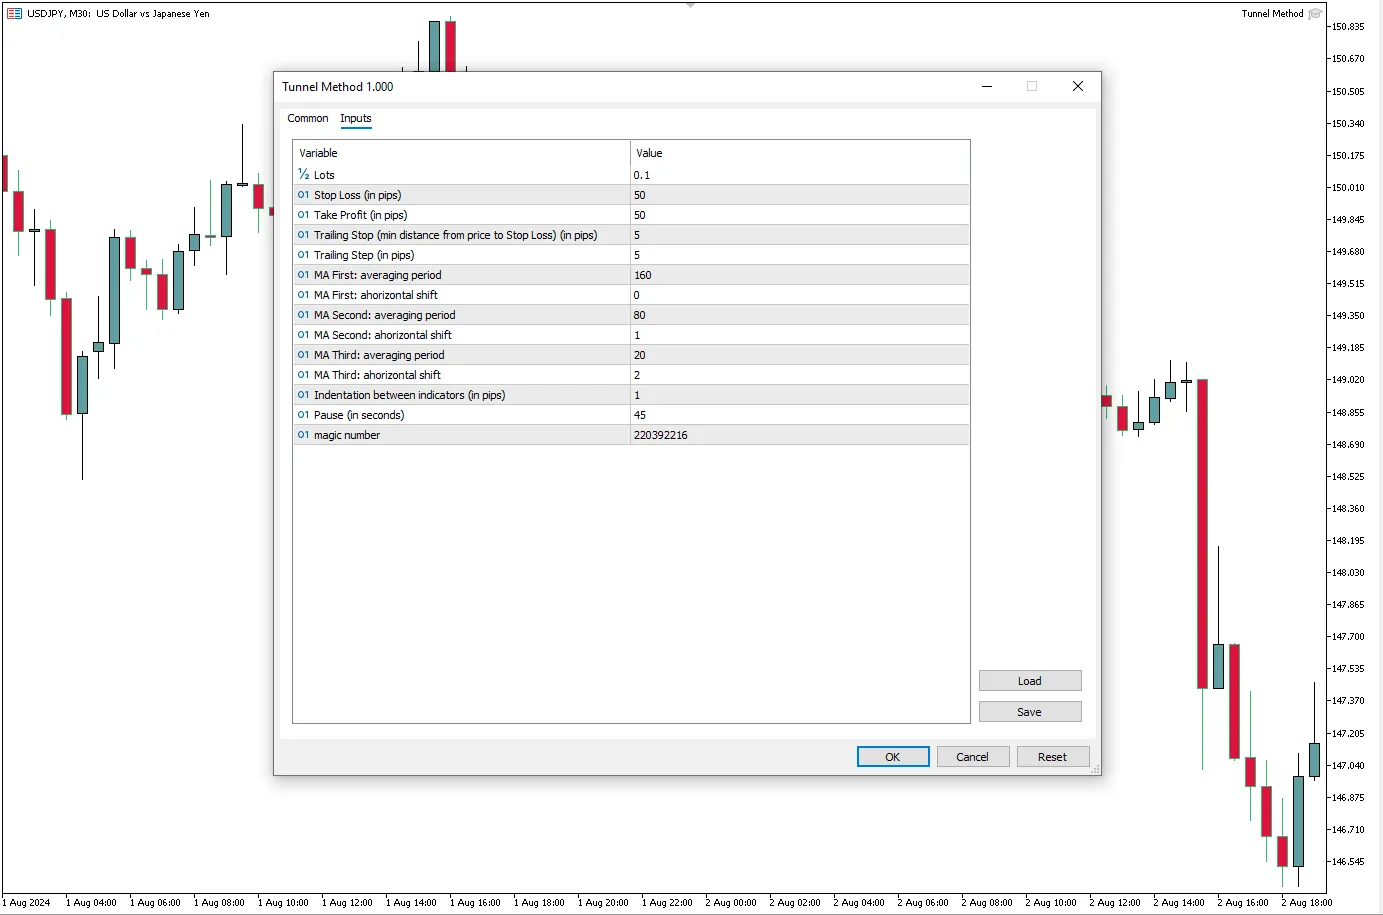Edit Indentation between indicators value
The image size is (1383, 915).
coord(800,395)
